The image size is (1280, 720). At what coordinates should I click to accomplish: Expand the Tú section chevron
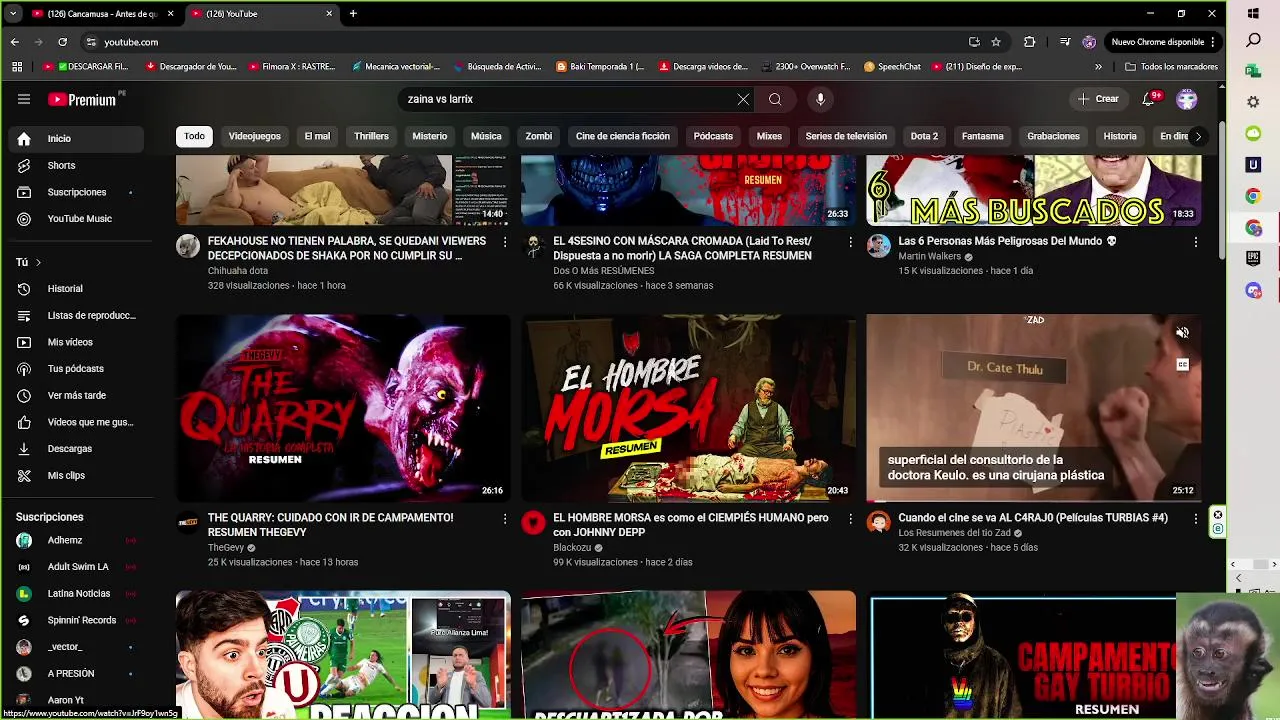(38, 262)
